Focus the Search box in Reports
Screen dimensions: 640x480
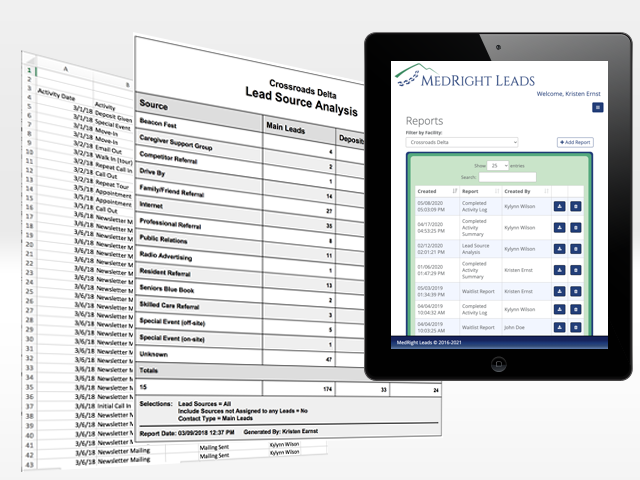(x=507, y=177)
